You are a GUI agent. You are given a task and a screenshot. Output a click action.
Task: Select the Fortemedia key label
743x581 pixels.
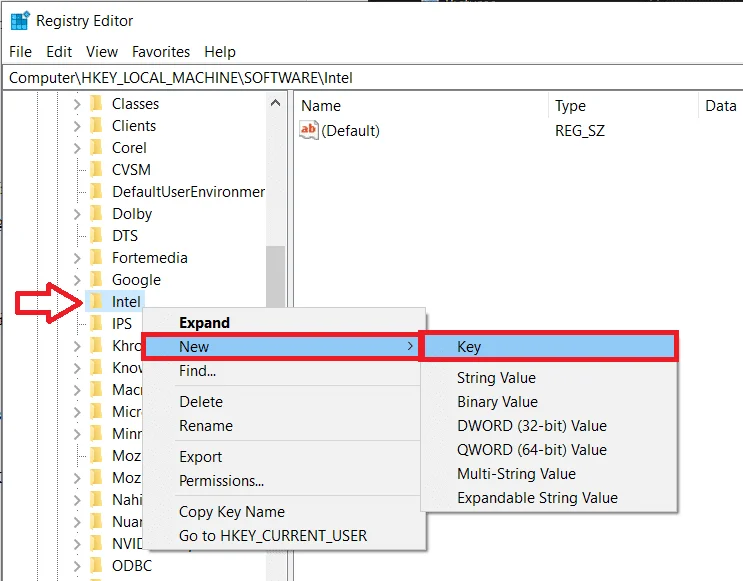coord(150,258)
